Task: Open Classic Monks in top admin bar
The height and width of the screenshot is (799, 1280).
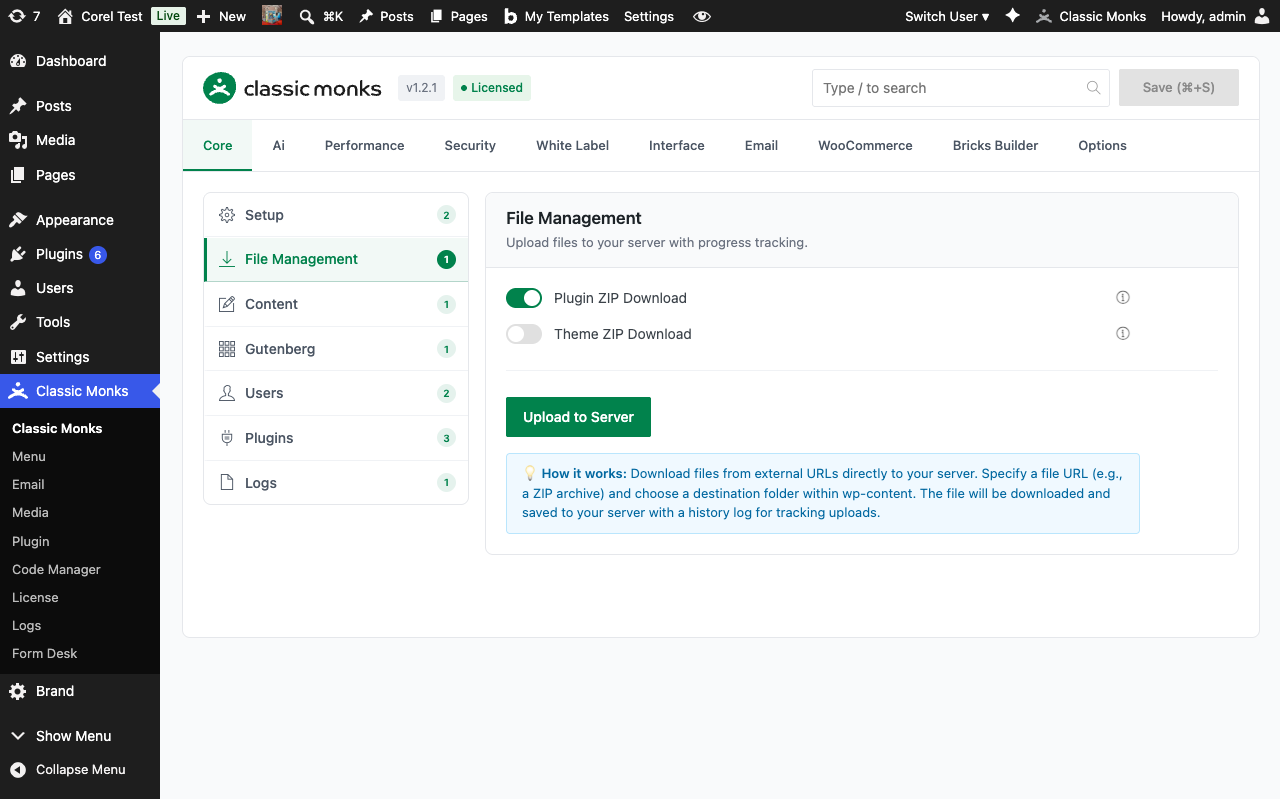Action: pos(1091,16)
